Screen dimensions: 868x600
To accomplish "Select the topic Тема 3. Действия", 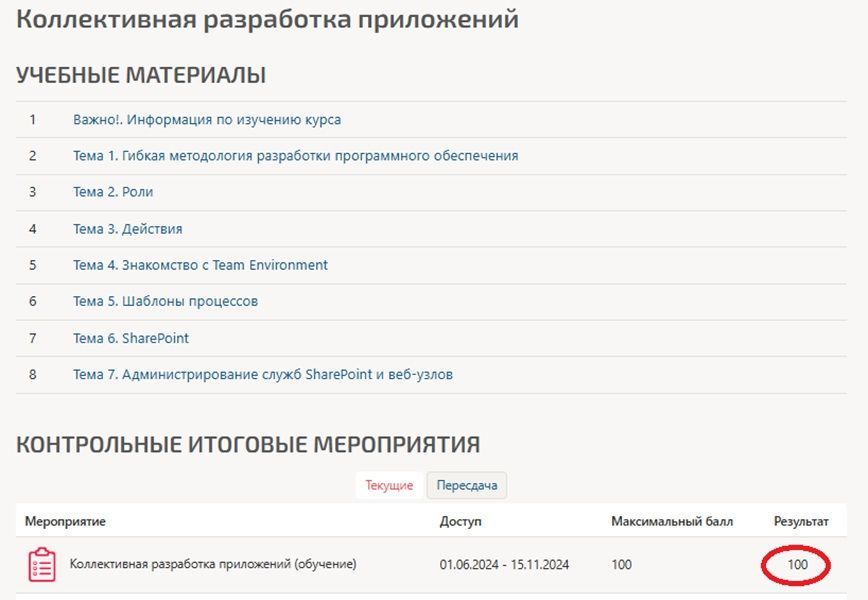I will click(127, 229).
